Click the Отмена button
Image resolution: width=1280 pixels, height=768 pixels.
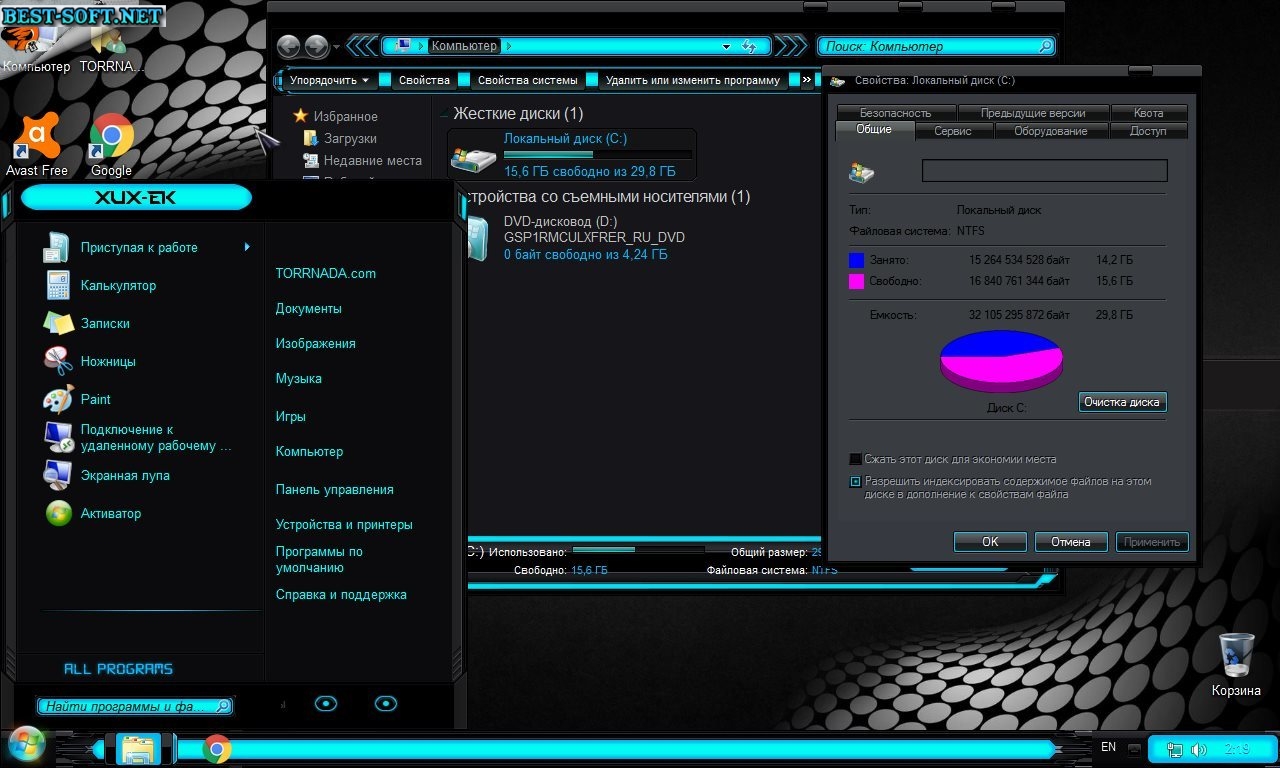pyautogui.click(x=1070, y=542)
